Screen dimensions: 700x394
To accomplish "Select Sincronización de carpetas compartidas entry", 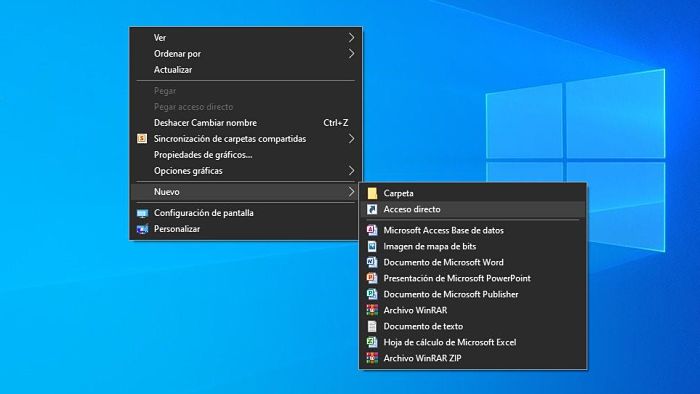I will (x=246, y=139).
